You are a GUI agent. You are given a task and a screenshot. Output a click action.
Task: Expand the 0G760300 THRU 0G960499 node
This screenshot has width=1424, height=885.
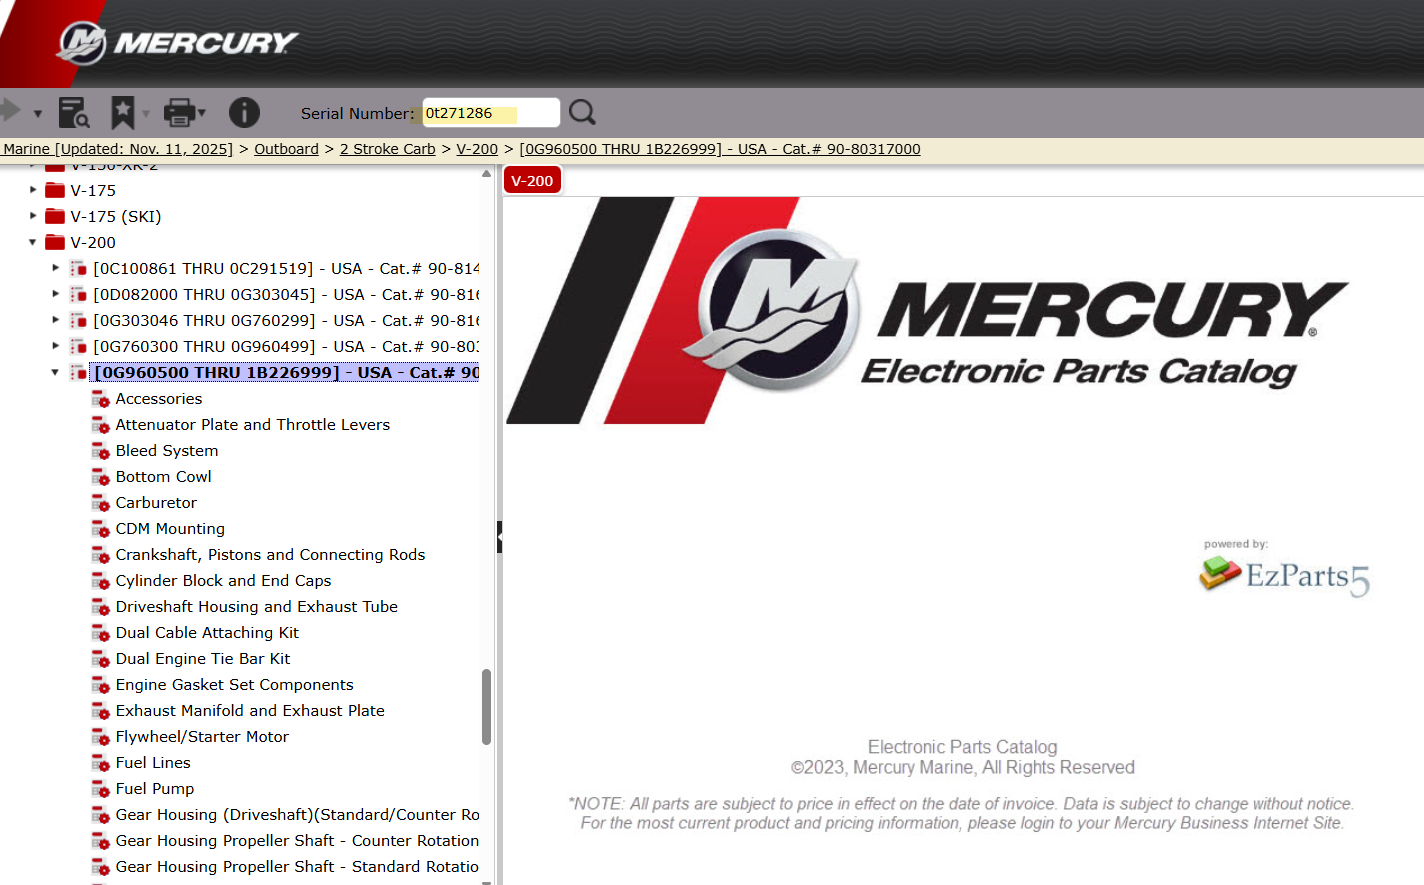point(56,345)
